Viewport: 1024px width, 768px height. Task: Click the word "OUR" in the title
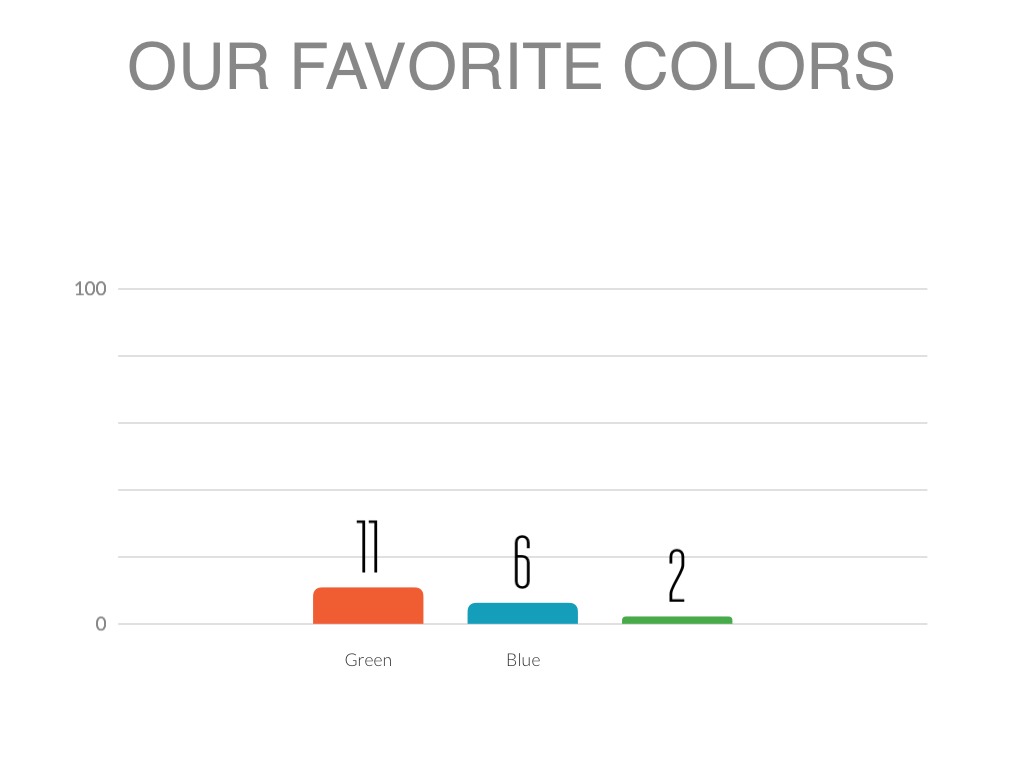point(199,67)
